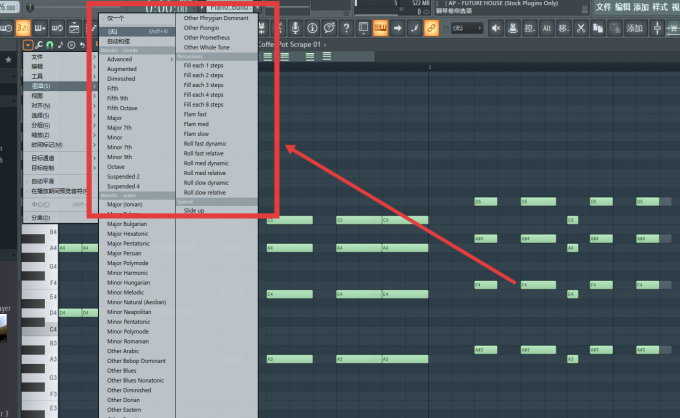680x418 pixels.
Task: Open the help question mark icon
Action: (346, 28)
